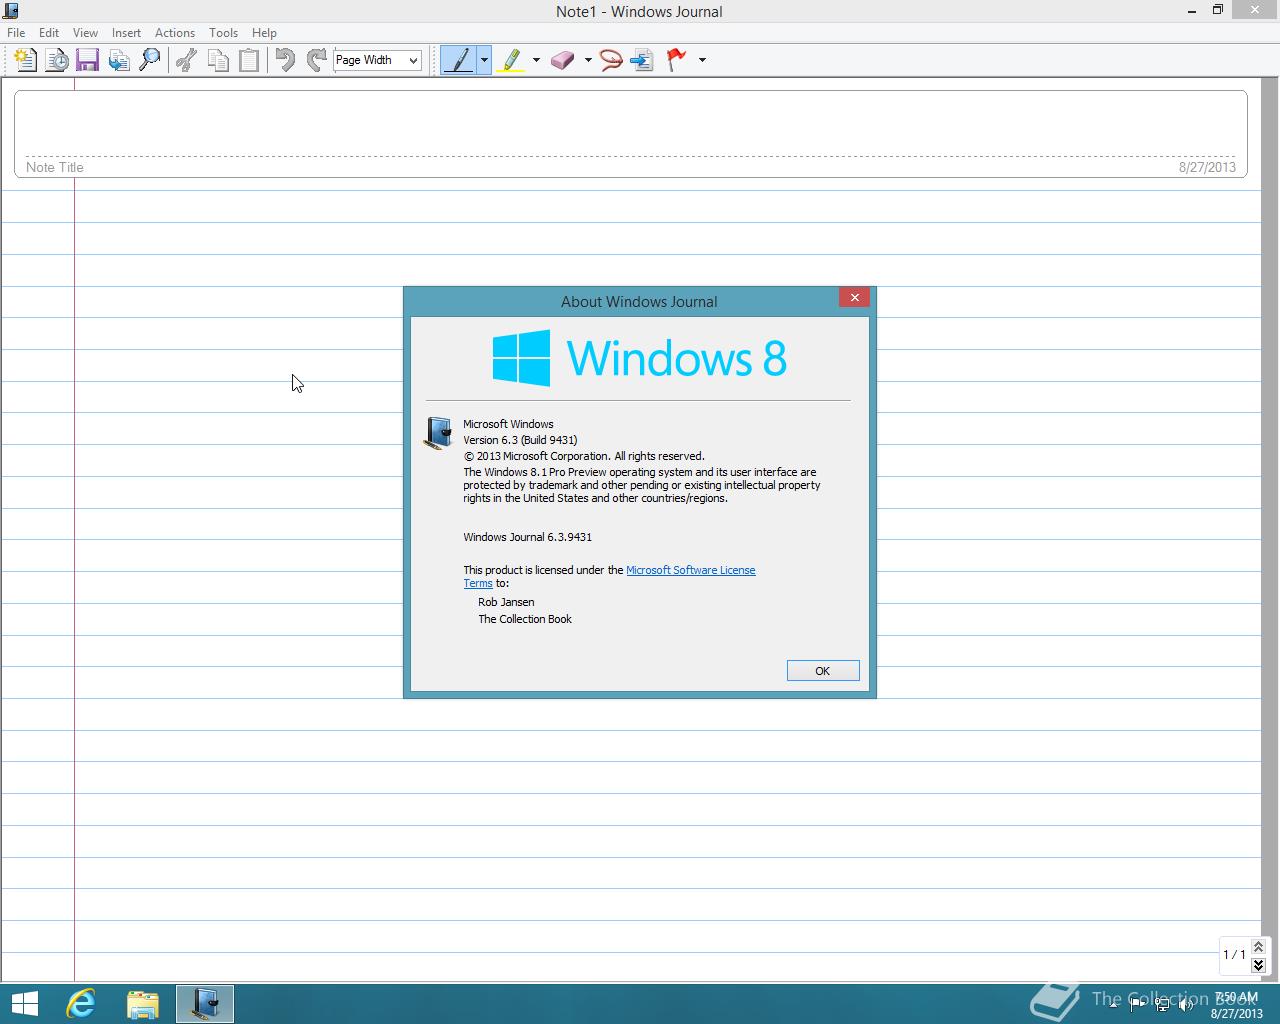This screenshot has width=1280, height=1024.
Task: Go to next page arrows
Action: tap(1258, 965)
